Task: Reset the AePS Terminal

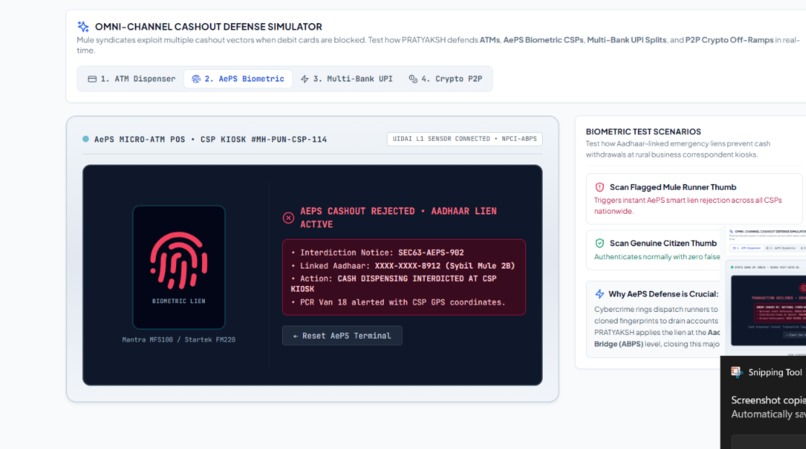Action: click(x=342, y=336)
